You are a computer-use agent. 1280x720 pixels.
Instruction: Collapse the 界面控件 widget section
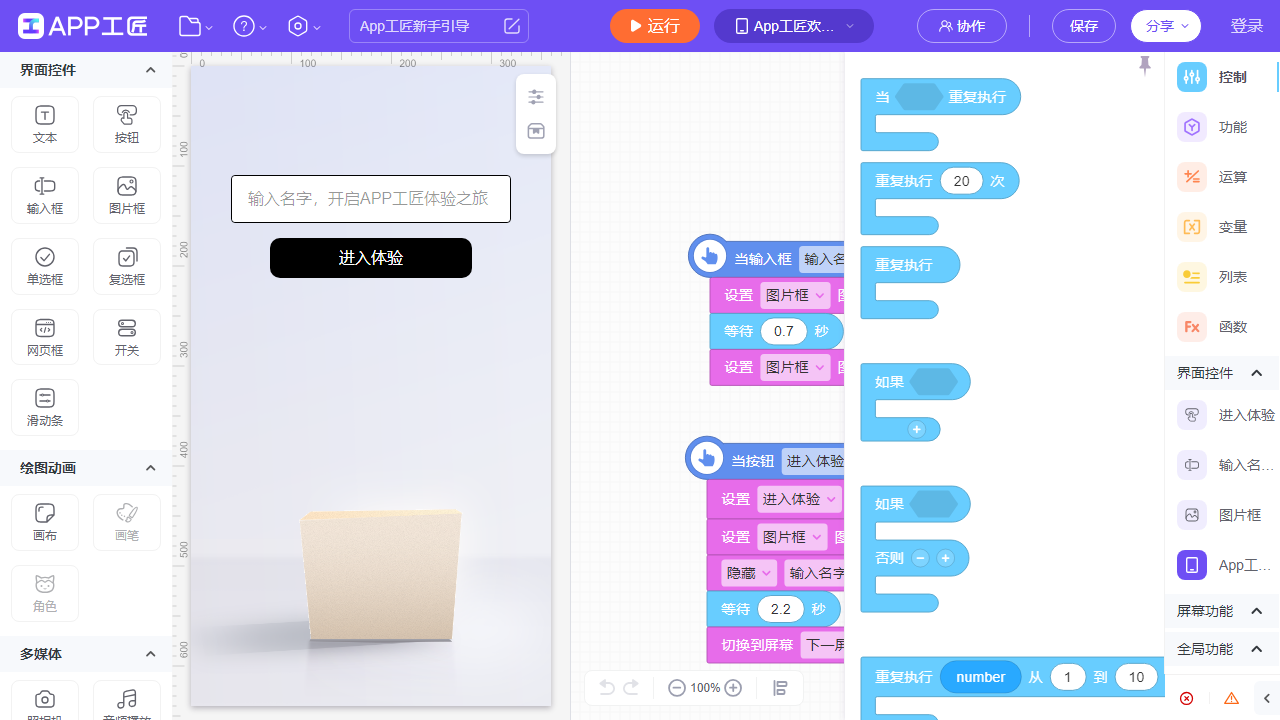pyautogui.click(x=150, y=70)
